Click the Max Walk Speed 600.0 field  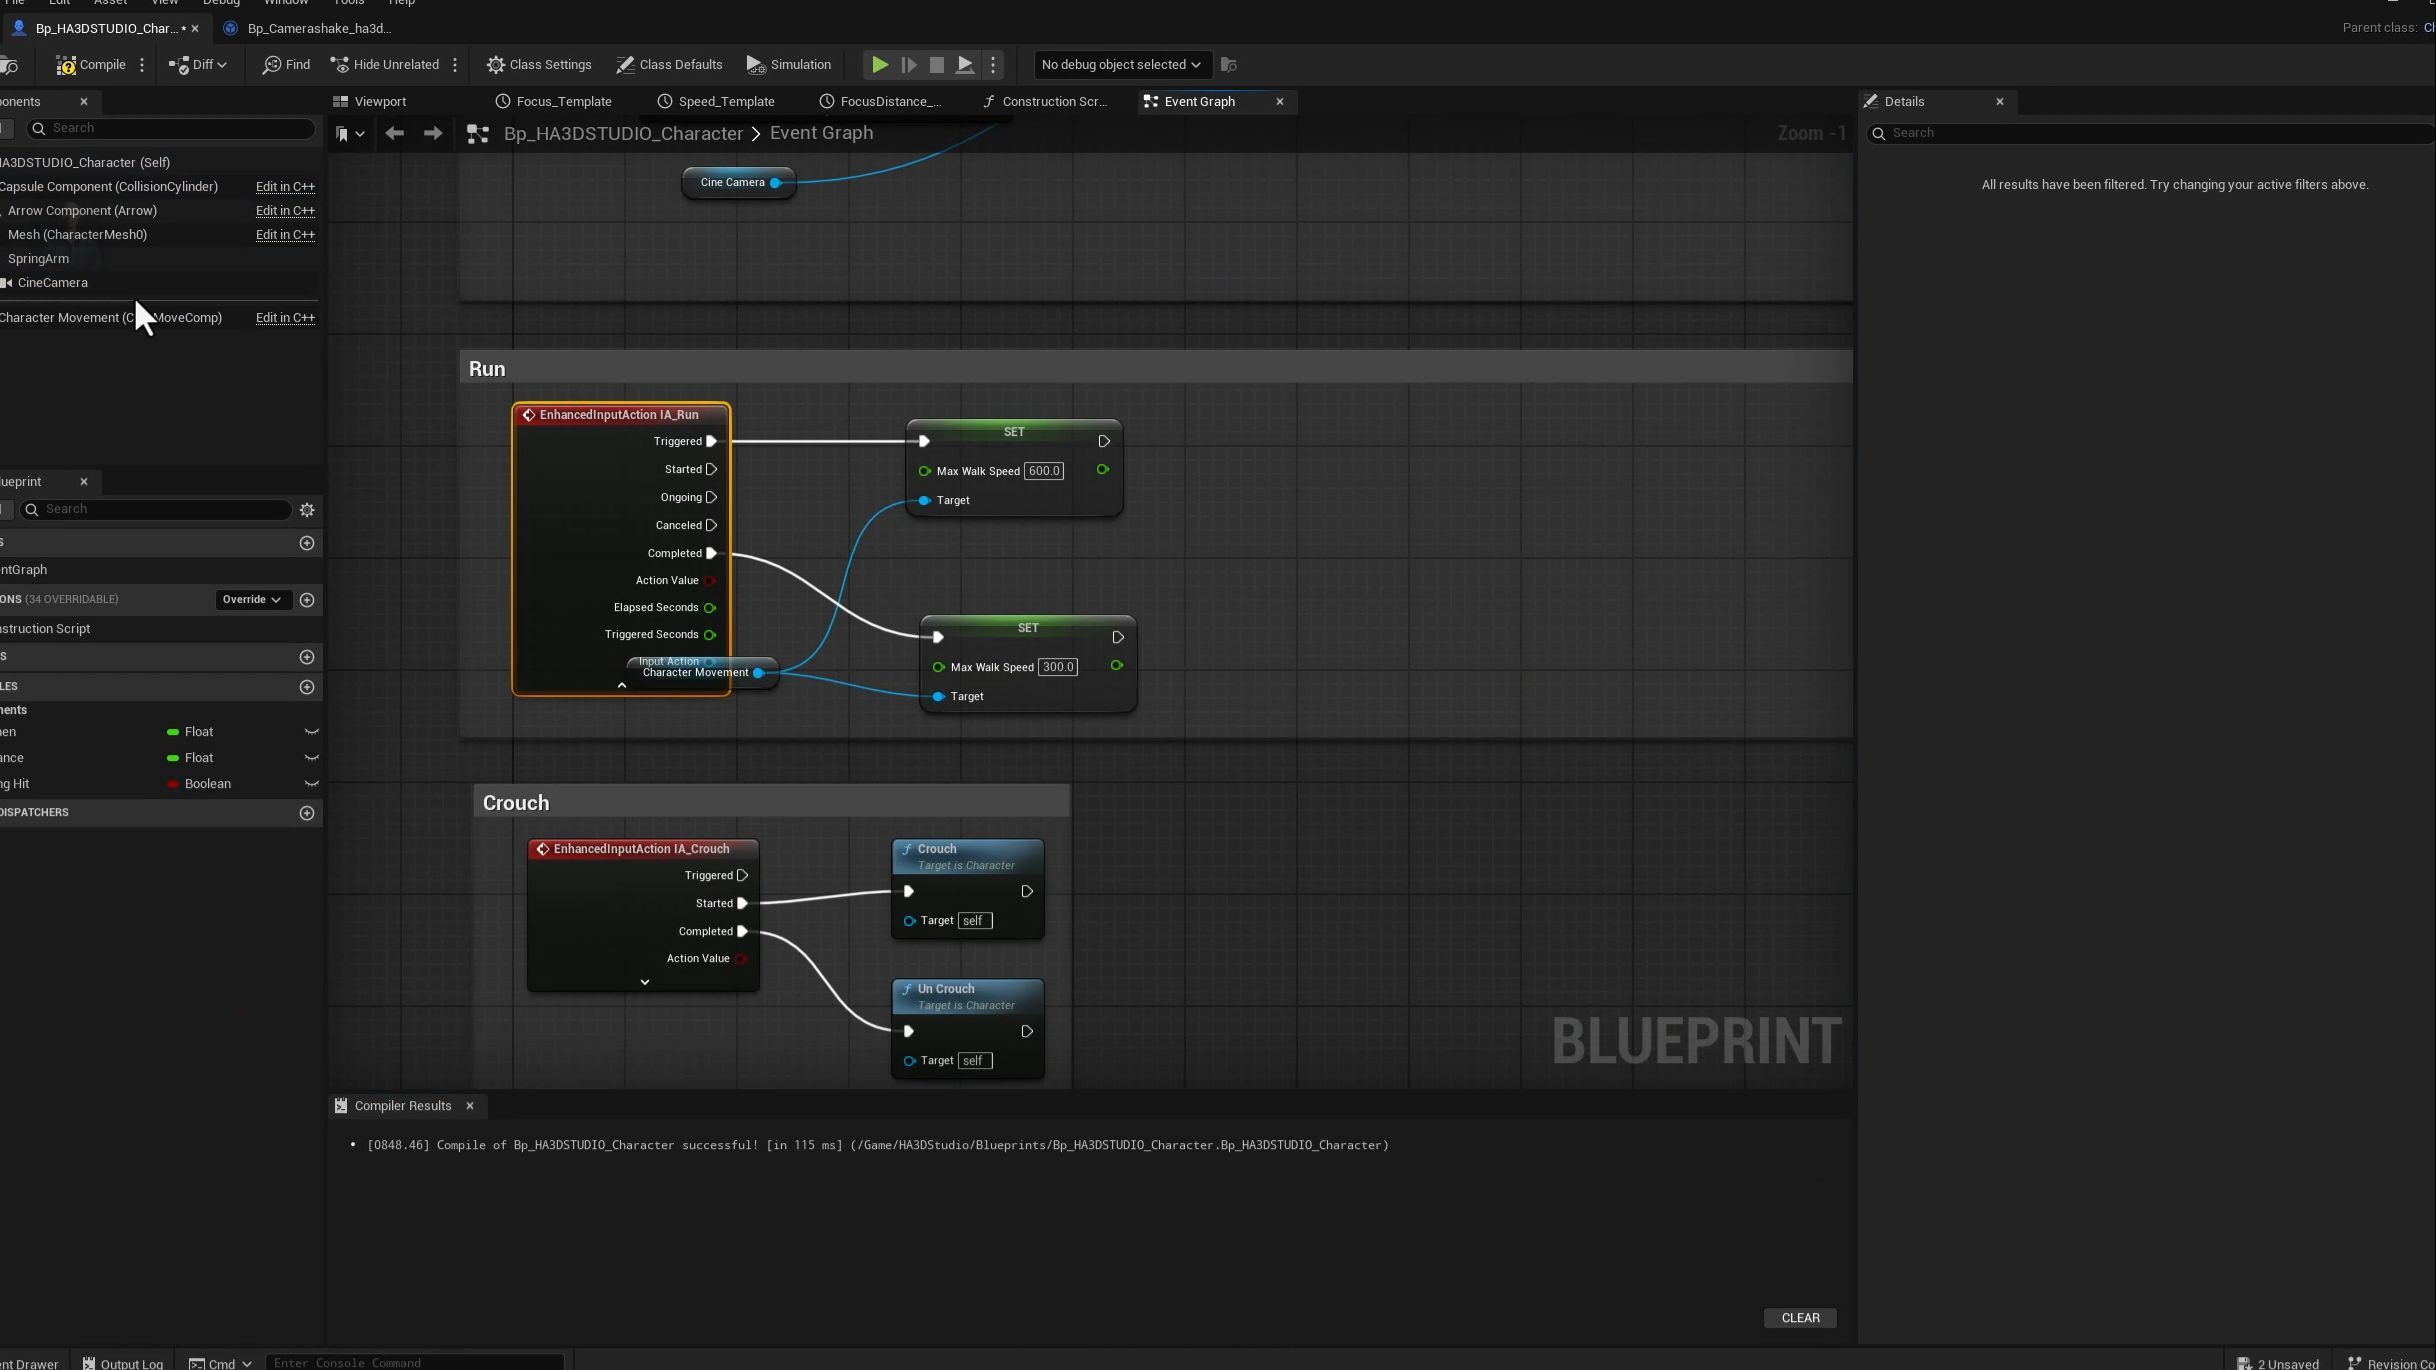pos(1043,471)
